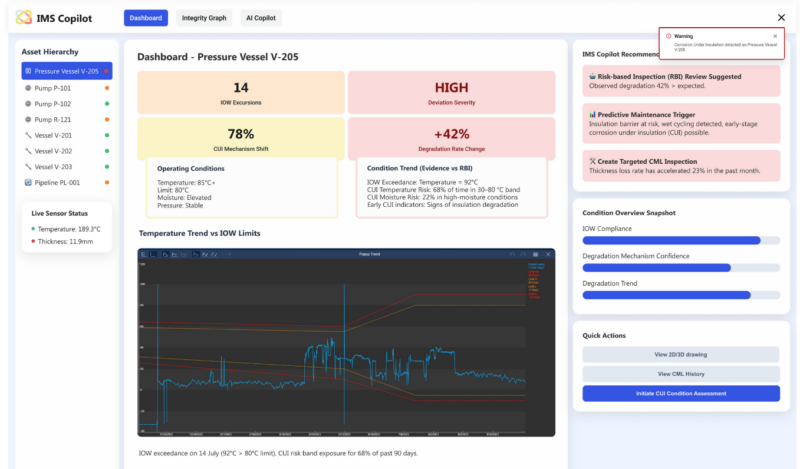The image size is (800, 469).
Task: Click the close X in trend chart toolbar
Action: 548,255
